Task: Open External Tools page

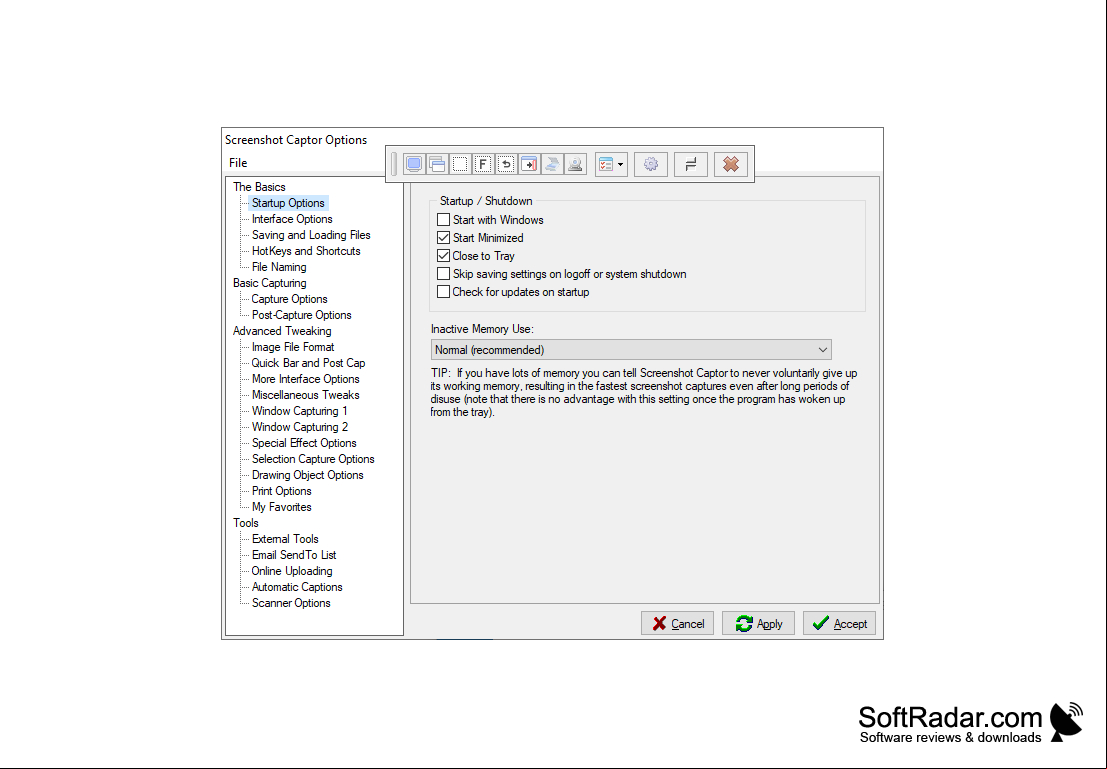Action: [x=285, y=540]
